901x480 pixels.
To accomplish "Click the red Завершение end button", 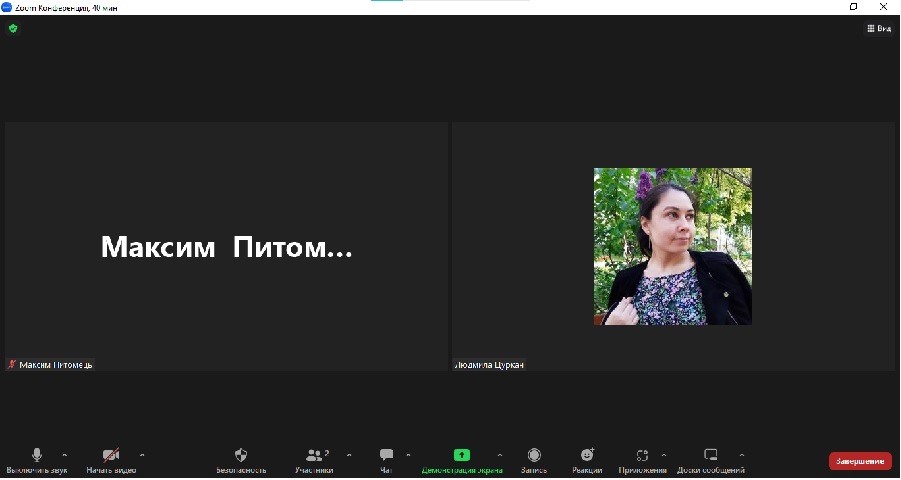I will pos(860,461).
